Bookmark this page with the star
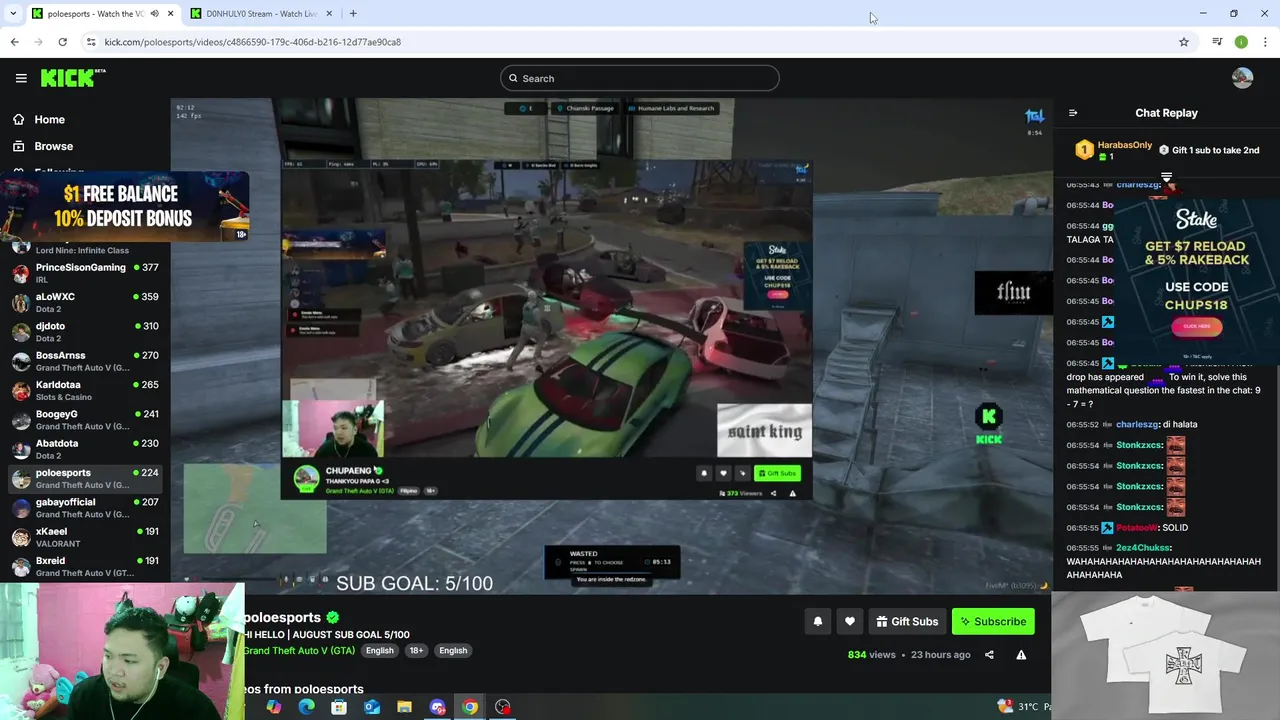This screenshot has height=720, width=1280. [x=1184, y=42]
